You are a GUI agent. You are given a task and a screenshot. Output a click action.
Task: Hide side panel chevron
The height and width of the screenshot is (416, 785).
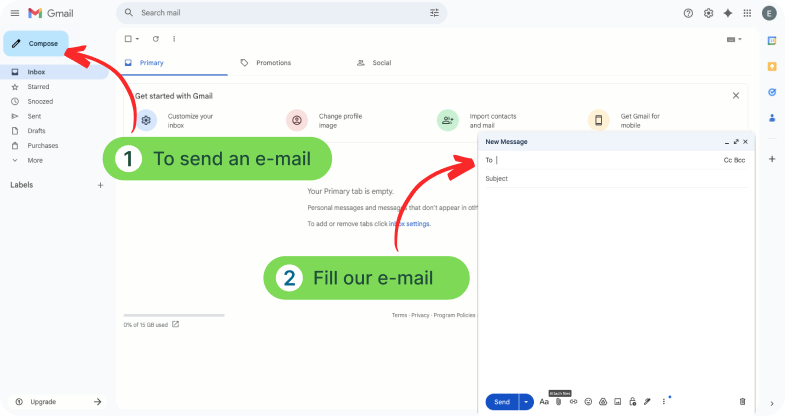(771, 403)
